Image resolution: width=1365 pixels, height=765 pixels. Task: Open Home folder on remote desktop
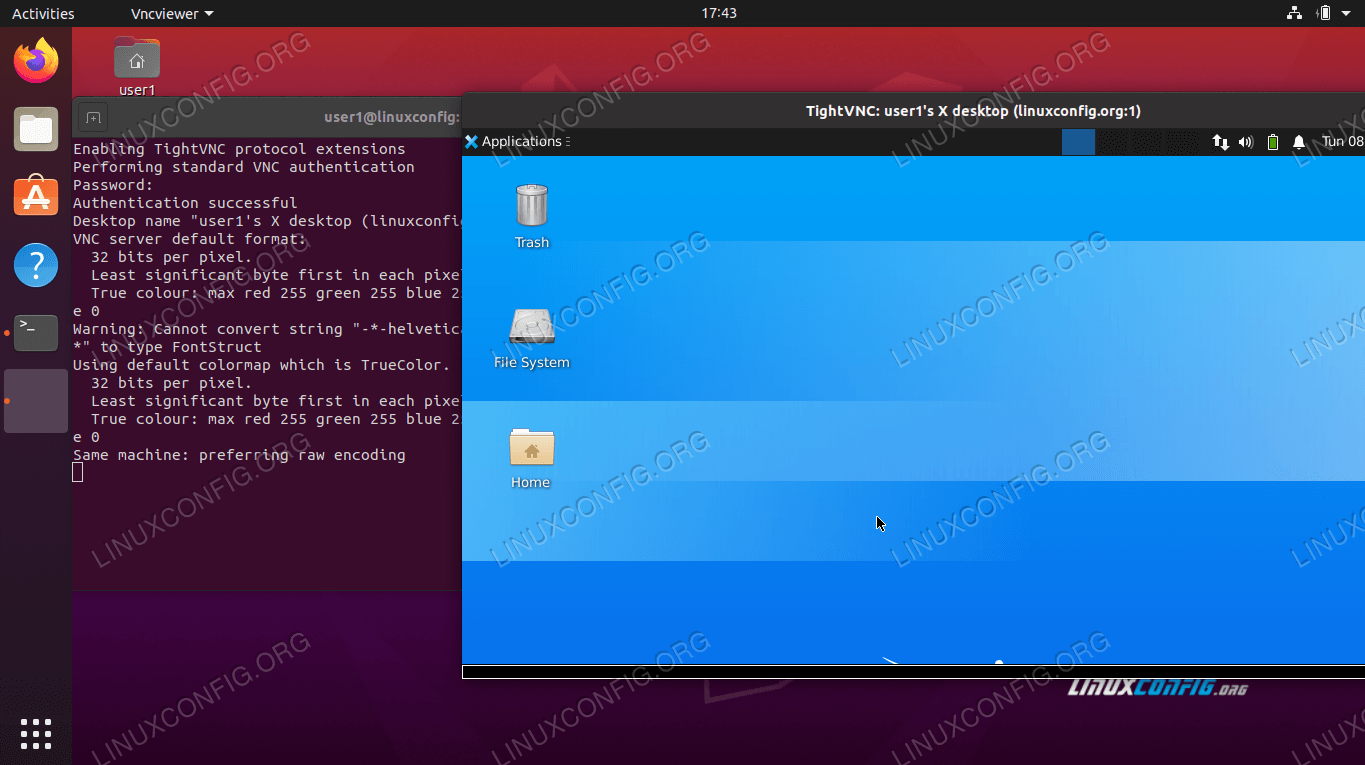[531, 458]
